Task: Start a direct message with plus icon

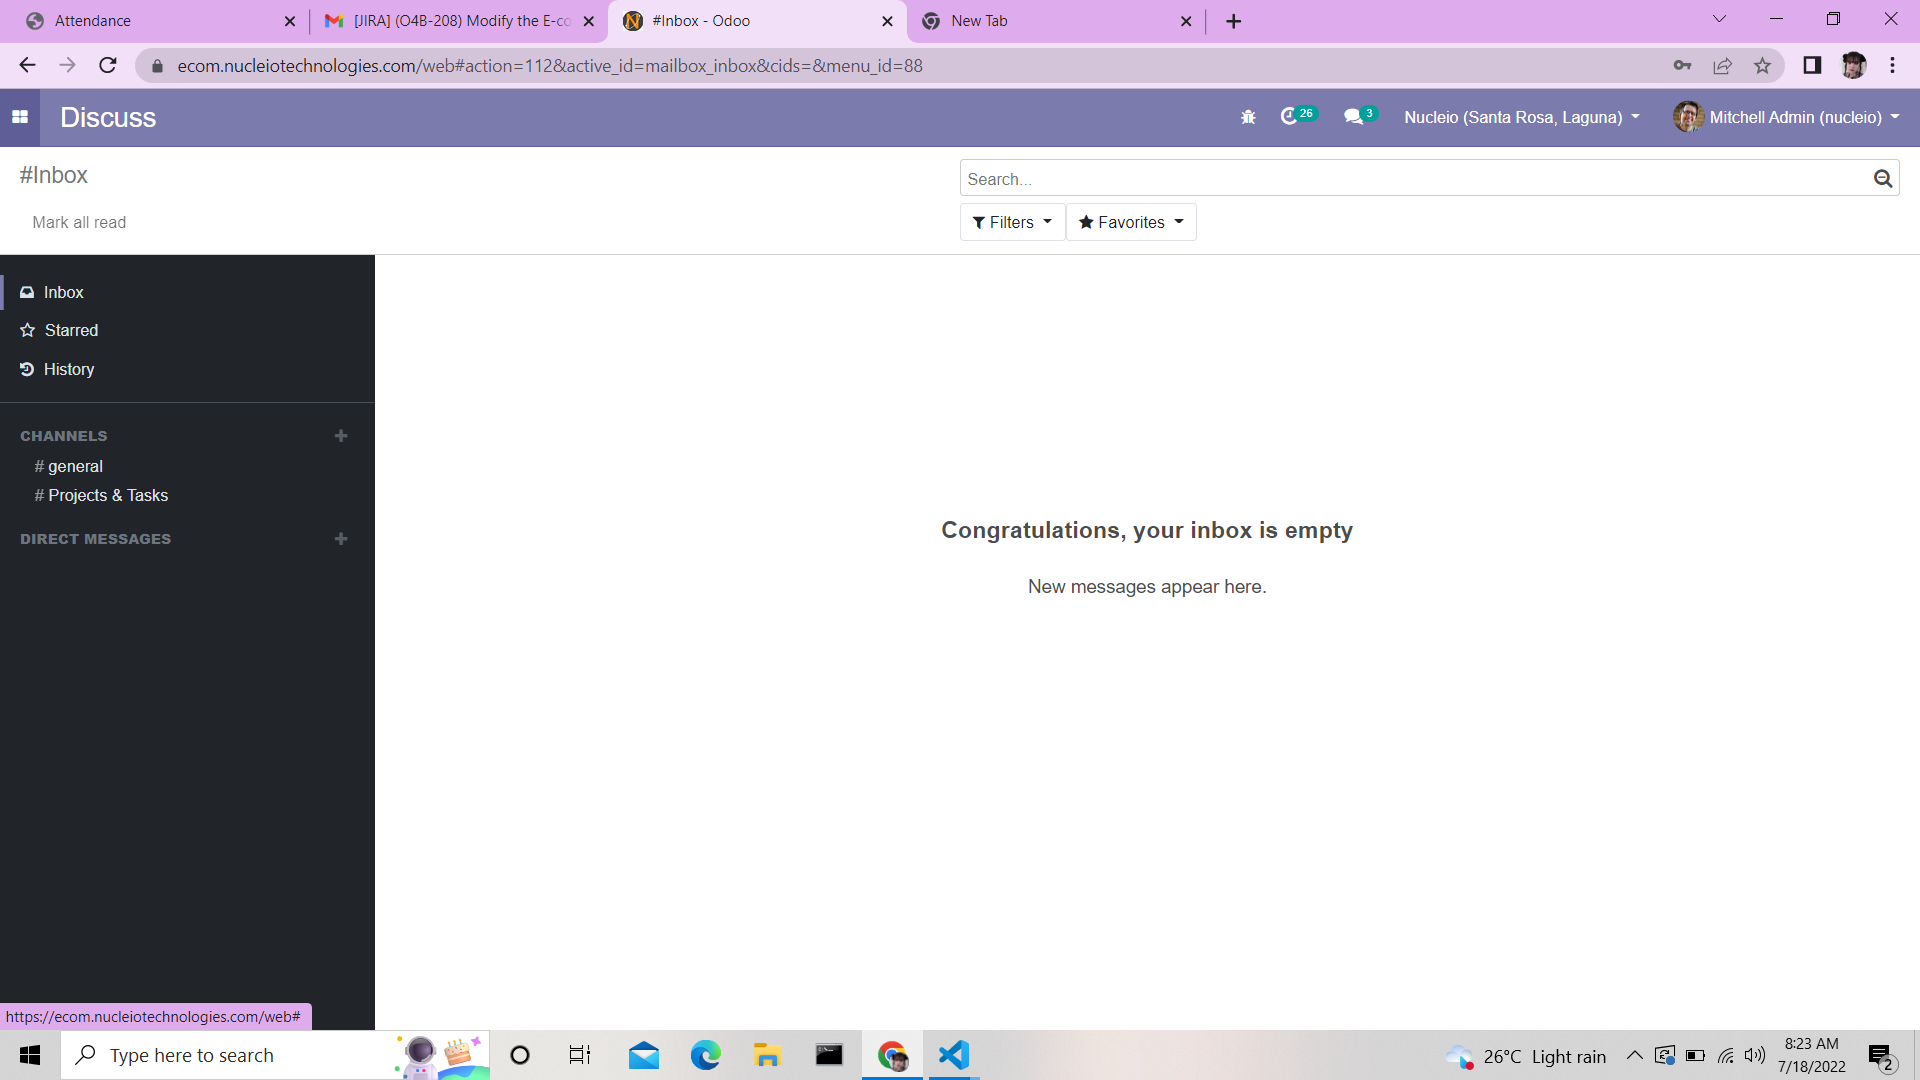Action: [x=341, y=539]
